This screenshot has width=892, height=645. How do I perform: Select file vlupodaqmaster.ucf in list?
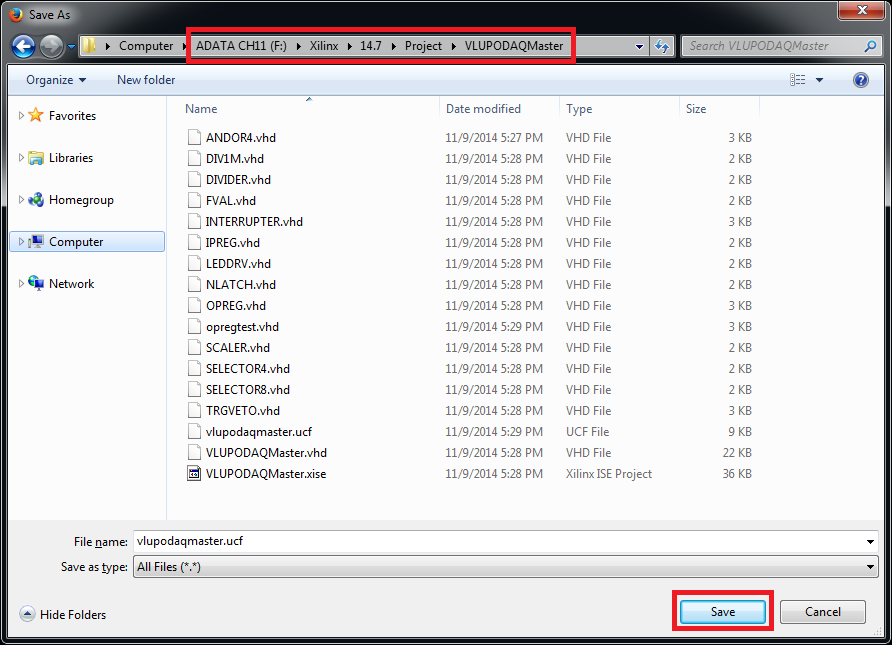tap(258, 432)
